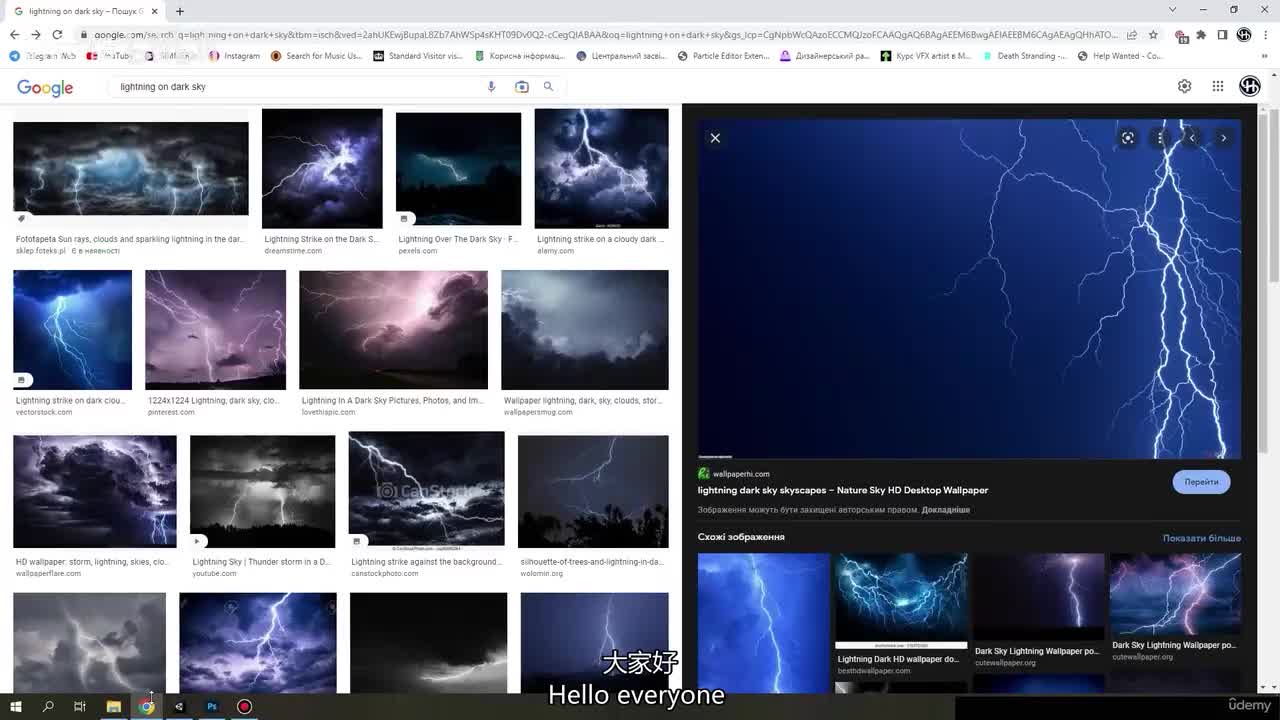1280x720 pixels.
Task: Open the tab search dropdown arrow
Action: coord(1172,10)
